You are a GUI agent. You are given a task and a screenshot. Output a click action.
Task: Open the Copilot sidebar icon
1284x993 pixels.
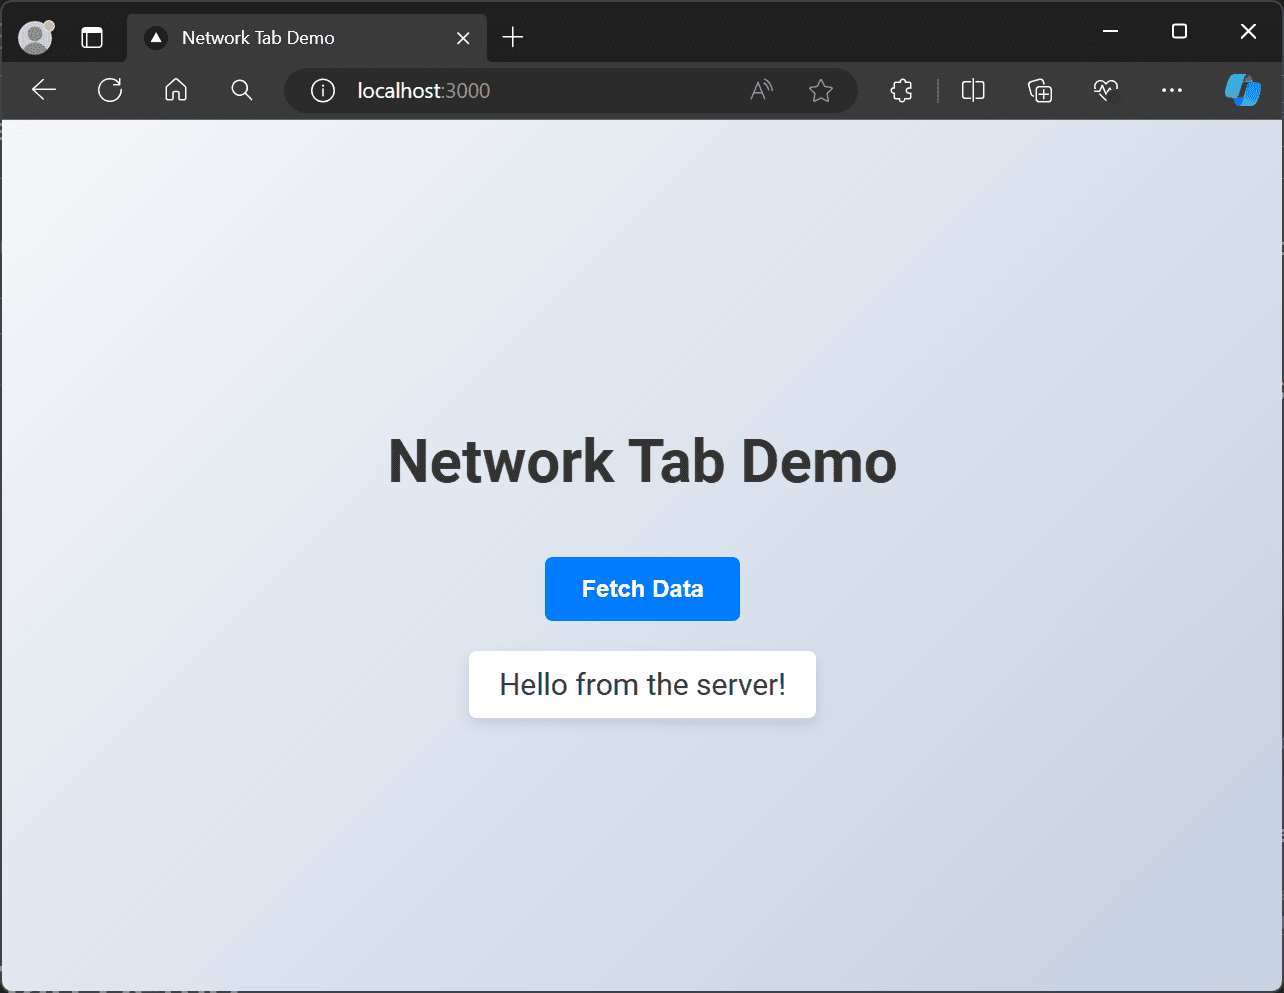point(1242,90)
